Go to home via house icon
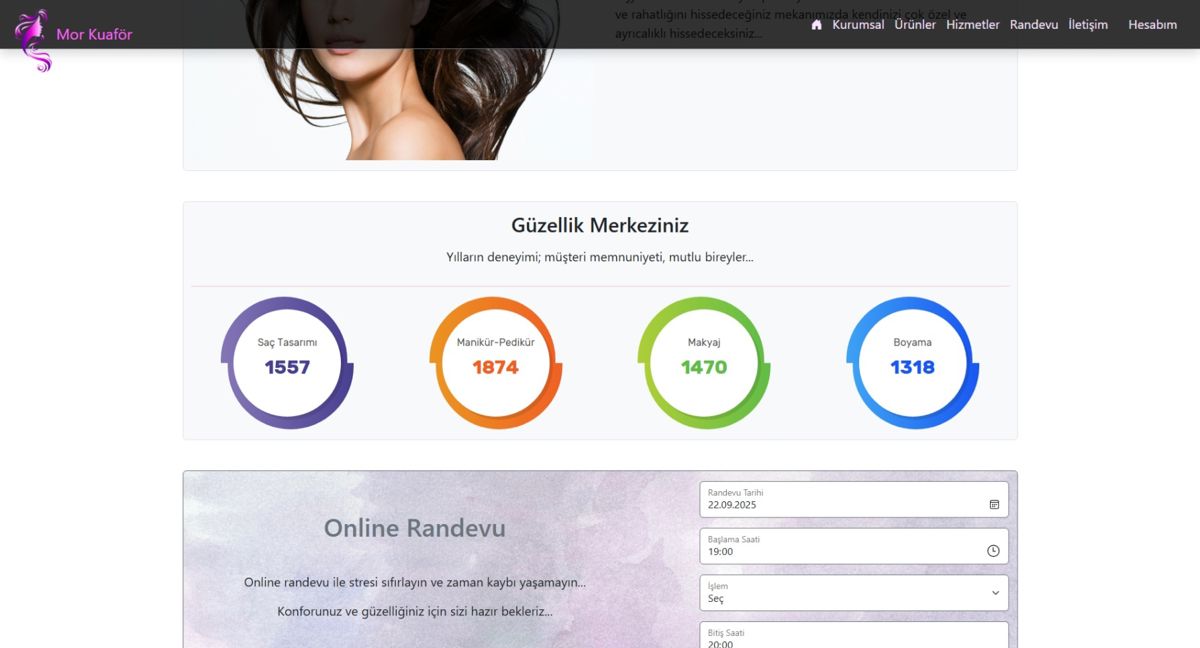This screenshot has height=648, width=1200. 816,25
